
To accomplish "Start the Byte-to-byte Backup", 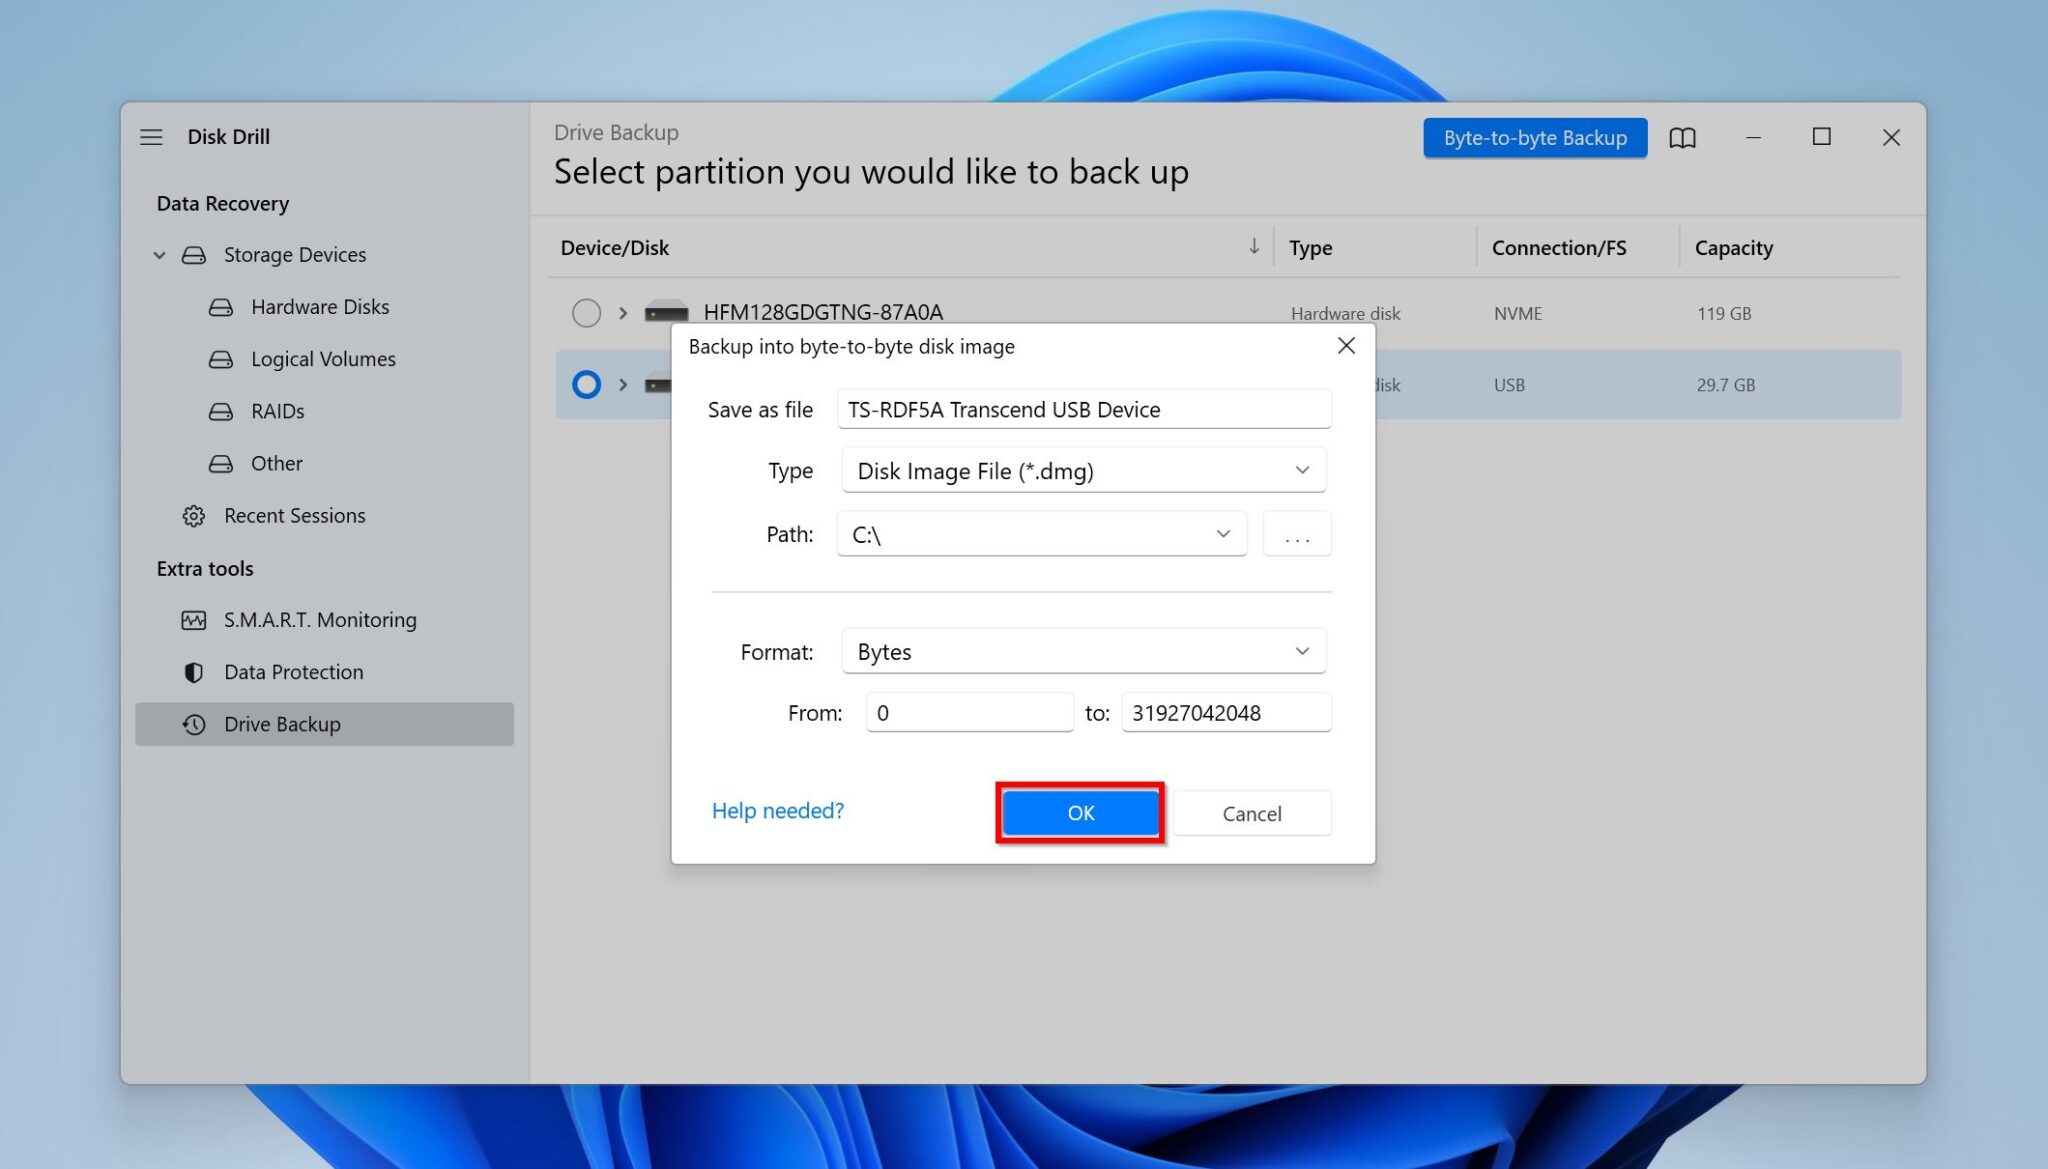I will pos(1534,137).
